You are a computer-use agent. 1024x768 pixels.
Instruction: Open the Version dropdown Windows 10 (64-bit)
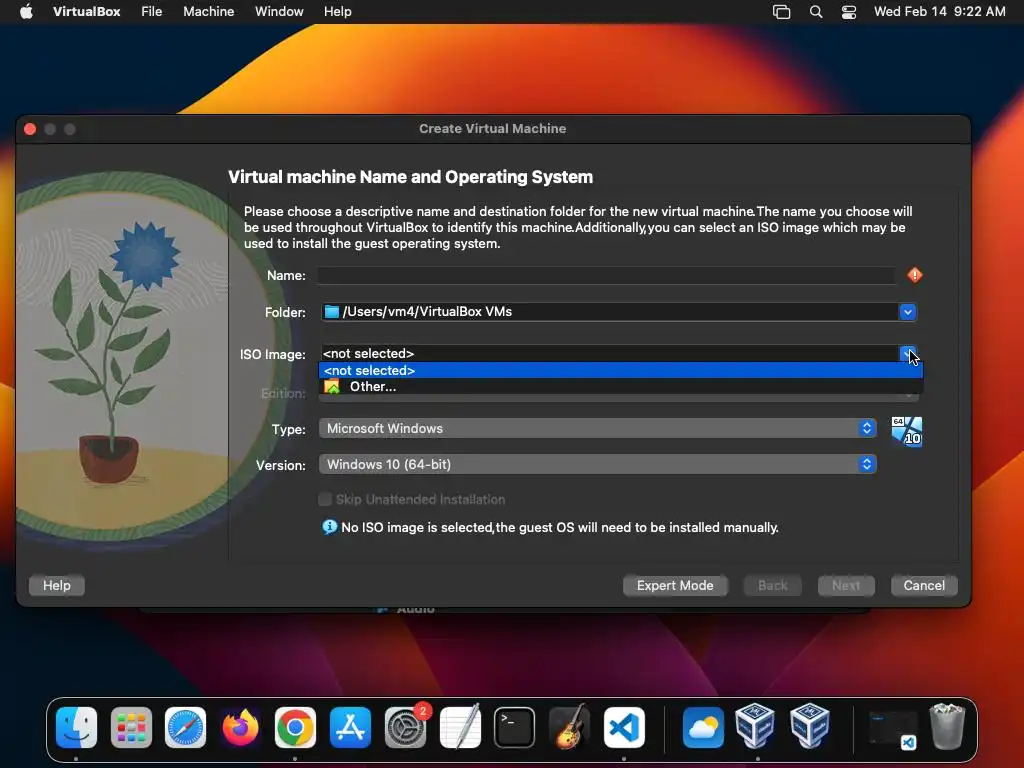tap(597, 464)
